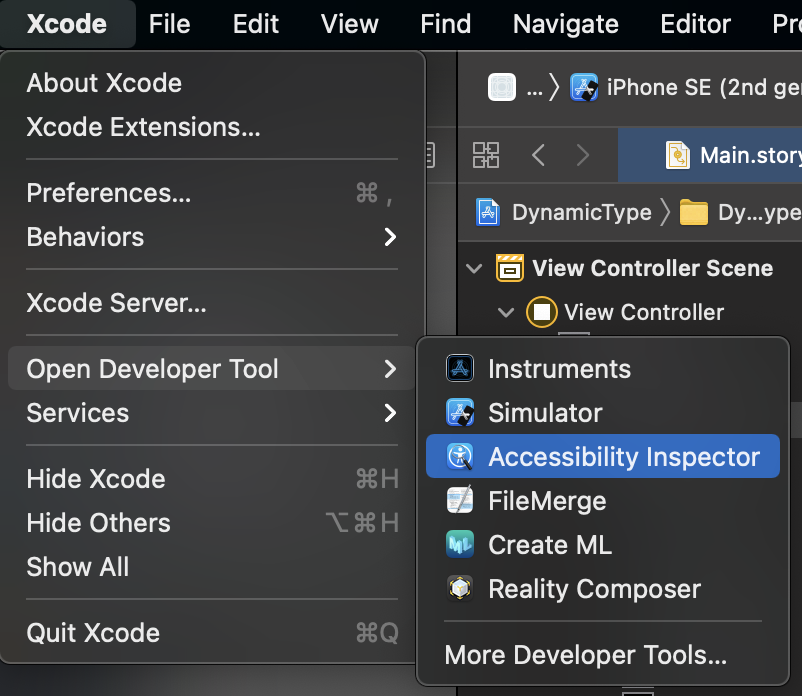This screenshot has height=696, width=802.
Task: Open the Navigate menu
Action: [565, 24]
